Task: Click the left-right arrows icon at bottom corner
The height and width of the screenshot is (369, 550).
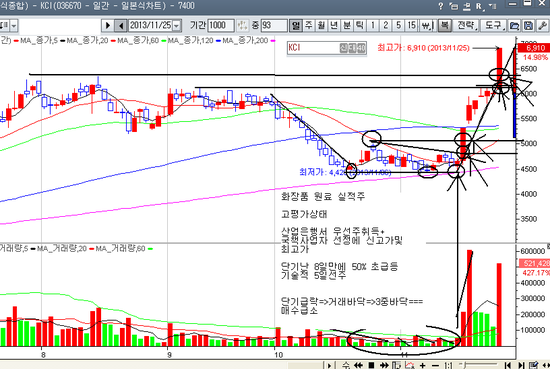Action: click(x=545, y=365)
